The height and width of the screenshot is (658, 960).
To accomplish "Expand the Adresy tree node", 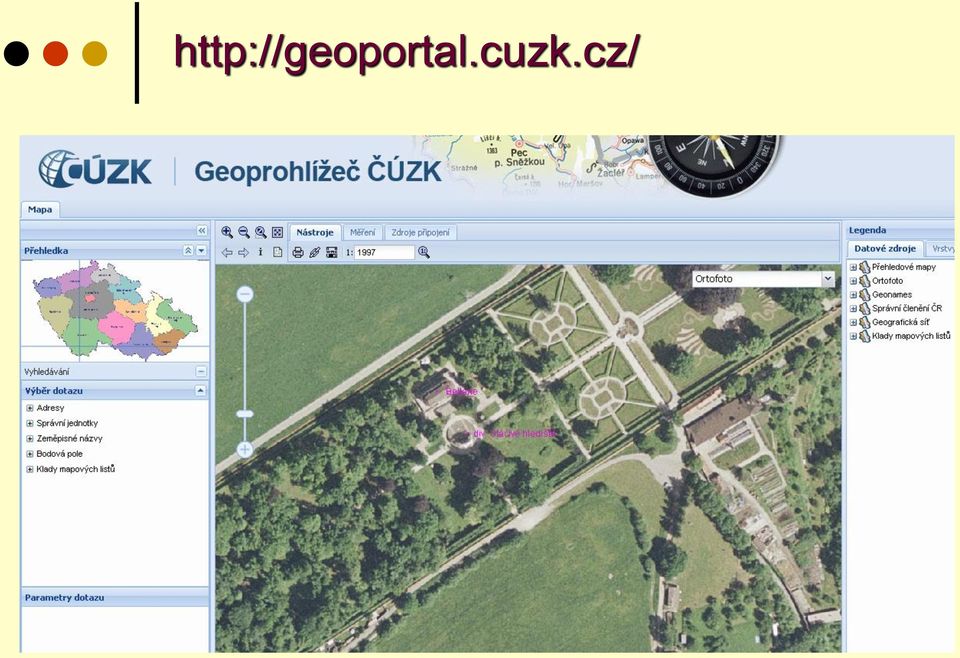I will (29, 408).
